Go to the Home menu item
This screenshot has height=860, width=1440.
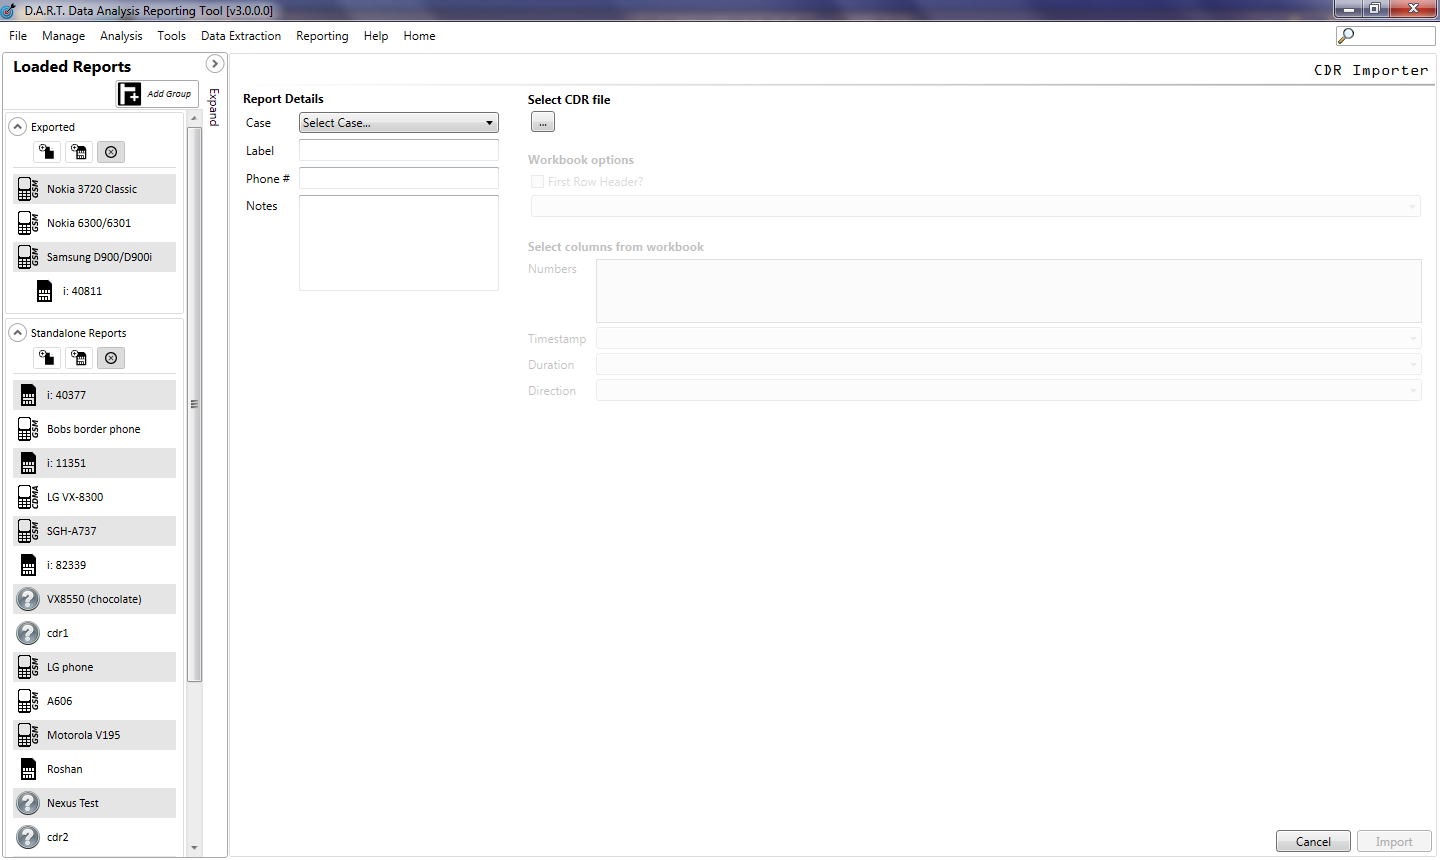419,36
